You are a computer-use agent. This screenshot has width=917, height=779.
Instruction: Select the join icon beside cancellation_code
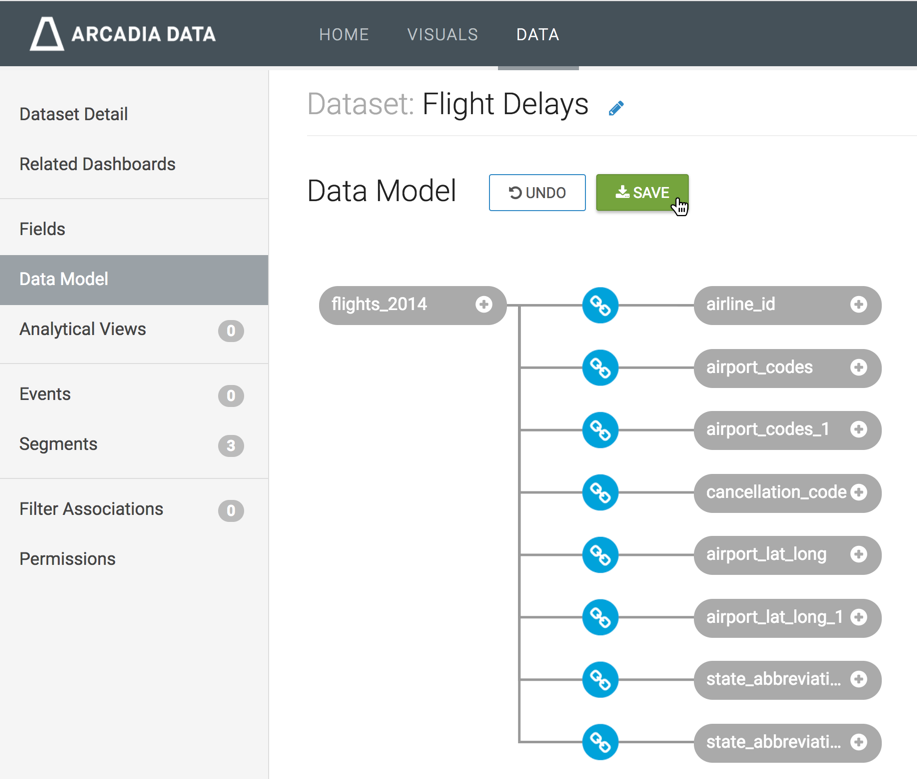tap(600, 493)
